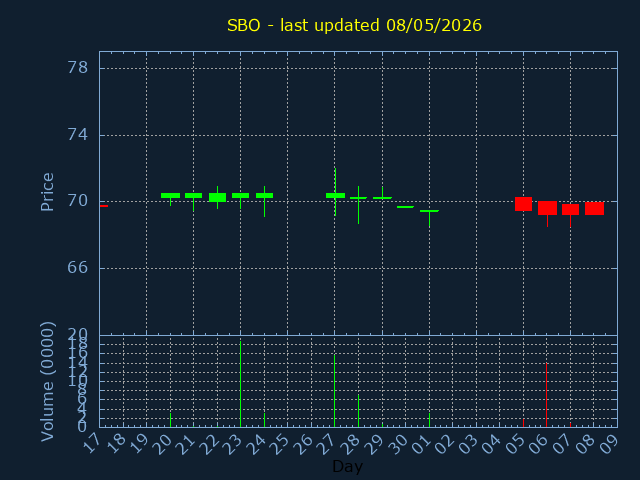Click the day 02 tick label
Image resolution: width=640 pixels, height=480 pixels.
click(x=444, y=443)
